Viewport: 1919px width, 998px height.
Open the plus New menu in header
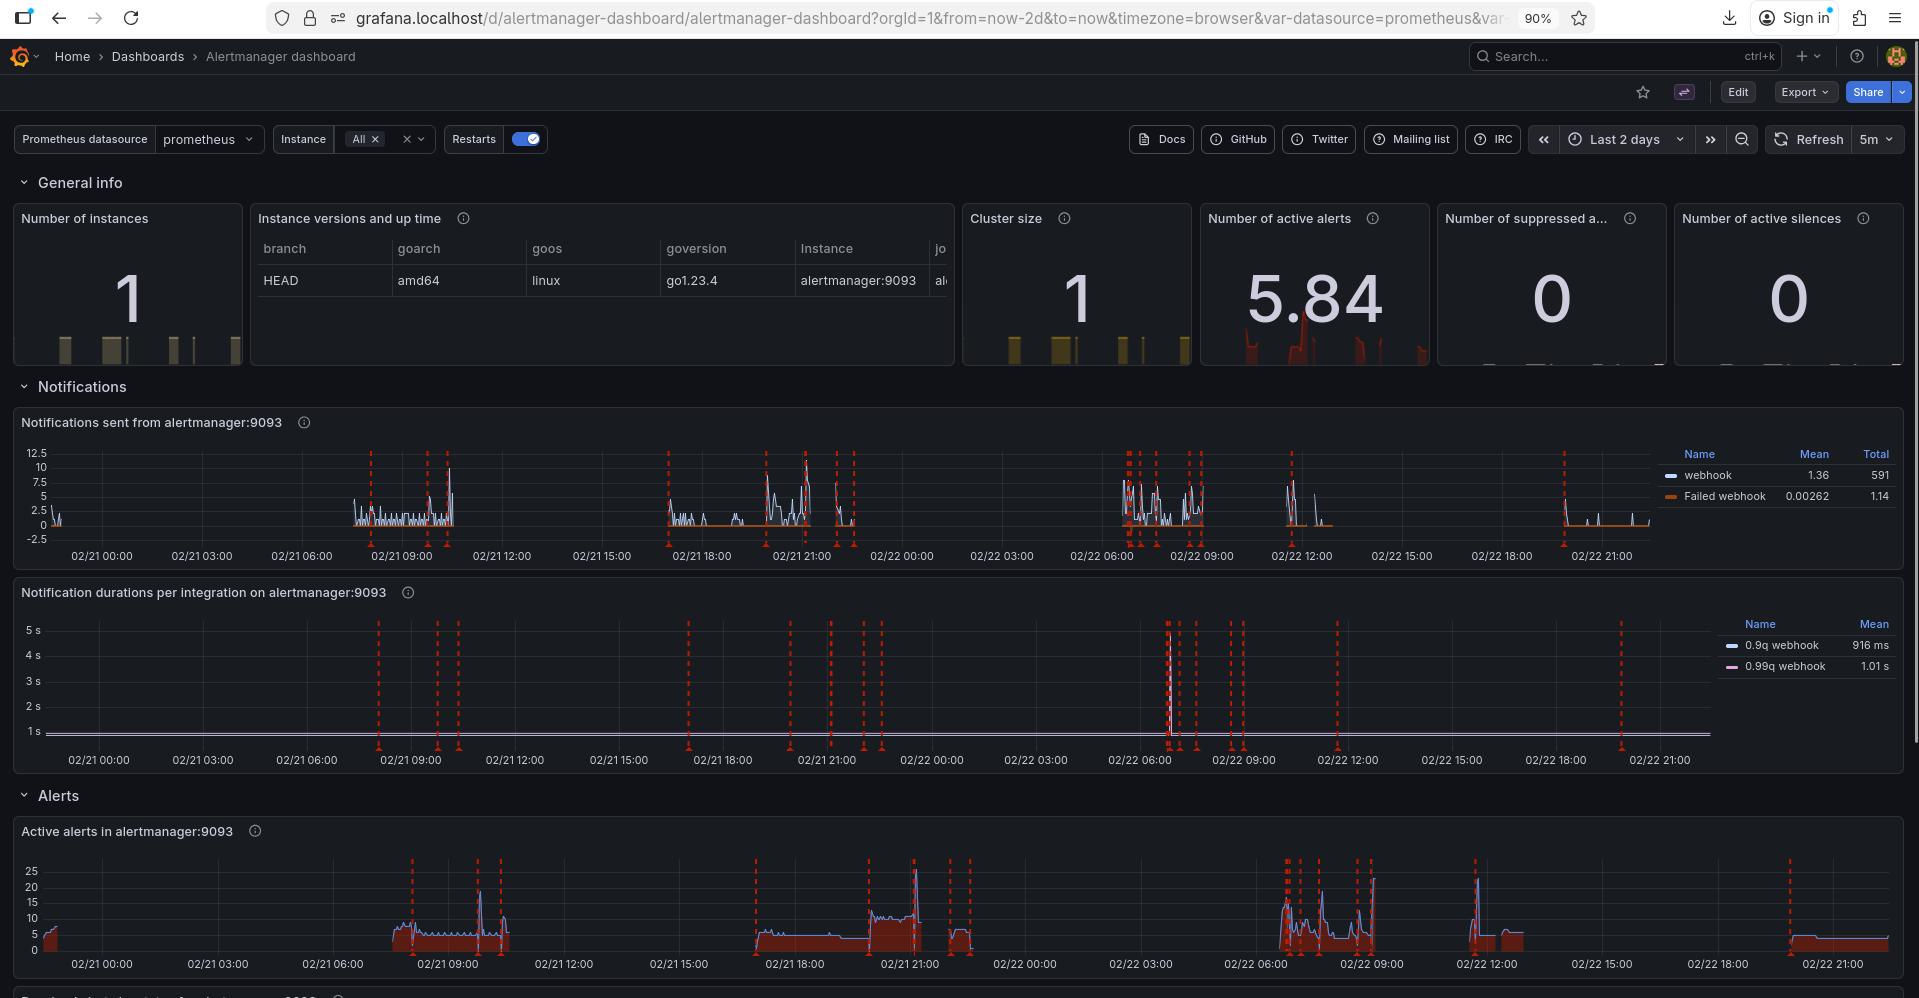tap(1808, 57)
